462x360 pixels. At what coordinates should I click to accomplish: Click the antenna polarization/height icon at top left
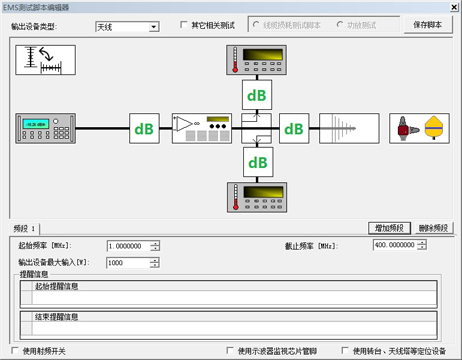click(x=46, y=60)
